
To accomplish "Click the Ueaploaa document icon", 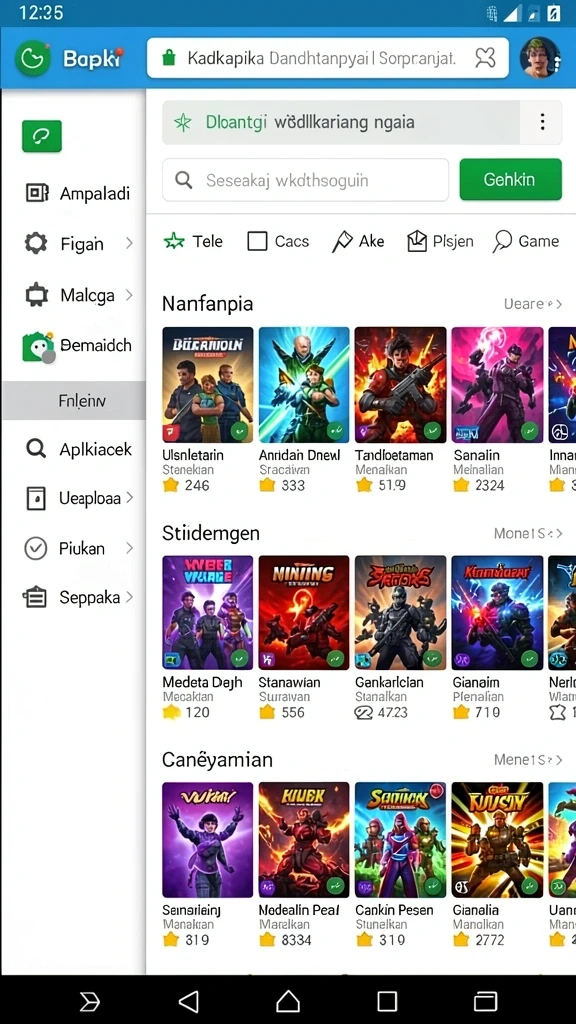I will coord(36,498).
